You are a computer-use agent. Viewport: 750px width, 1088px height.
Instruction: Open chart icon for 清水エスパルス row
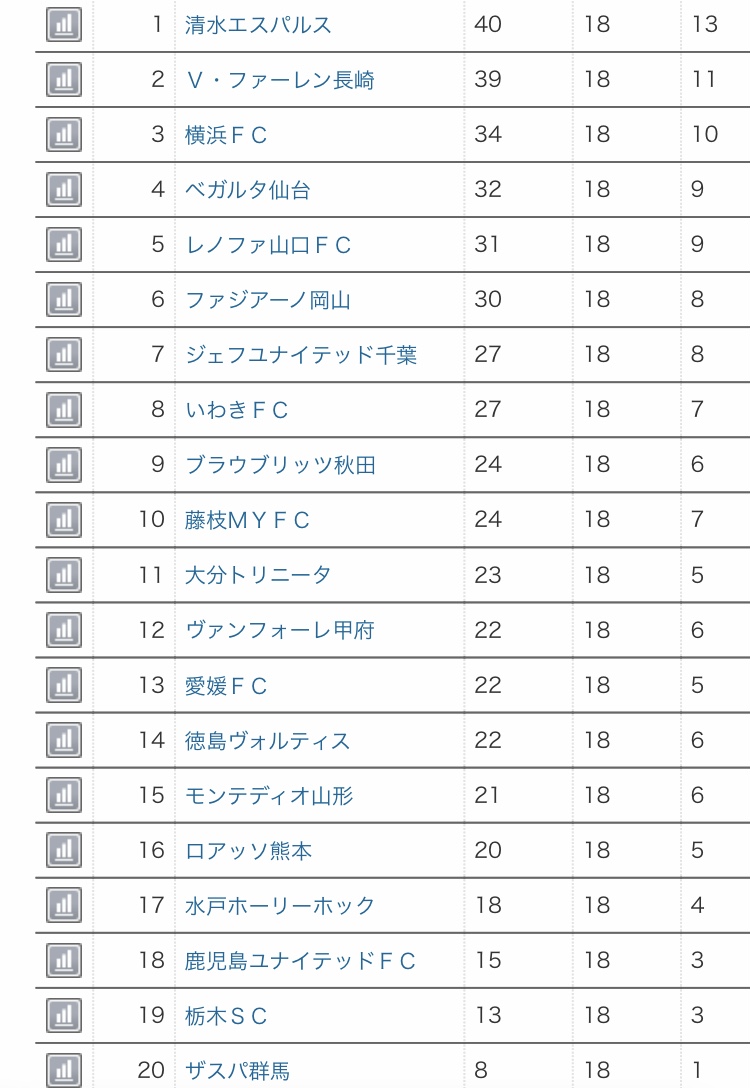point(64,24)
